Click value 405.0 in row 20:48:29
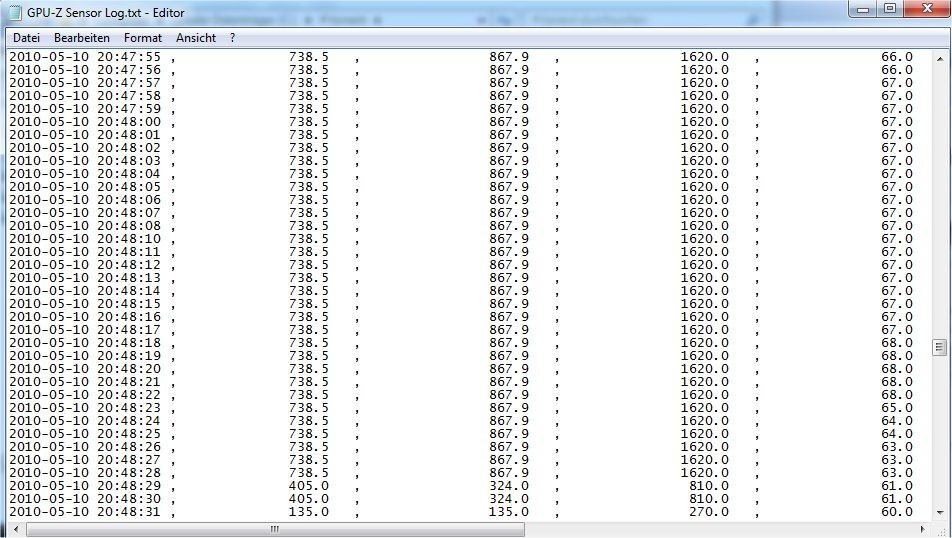Viewport: 952px width, 538px height. pos(309,486)
